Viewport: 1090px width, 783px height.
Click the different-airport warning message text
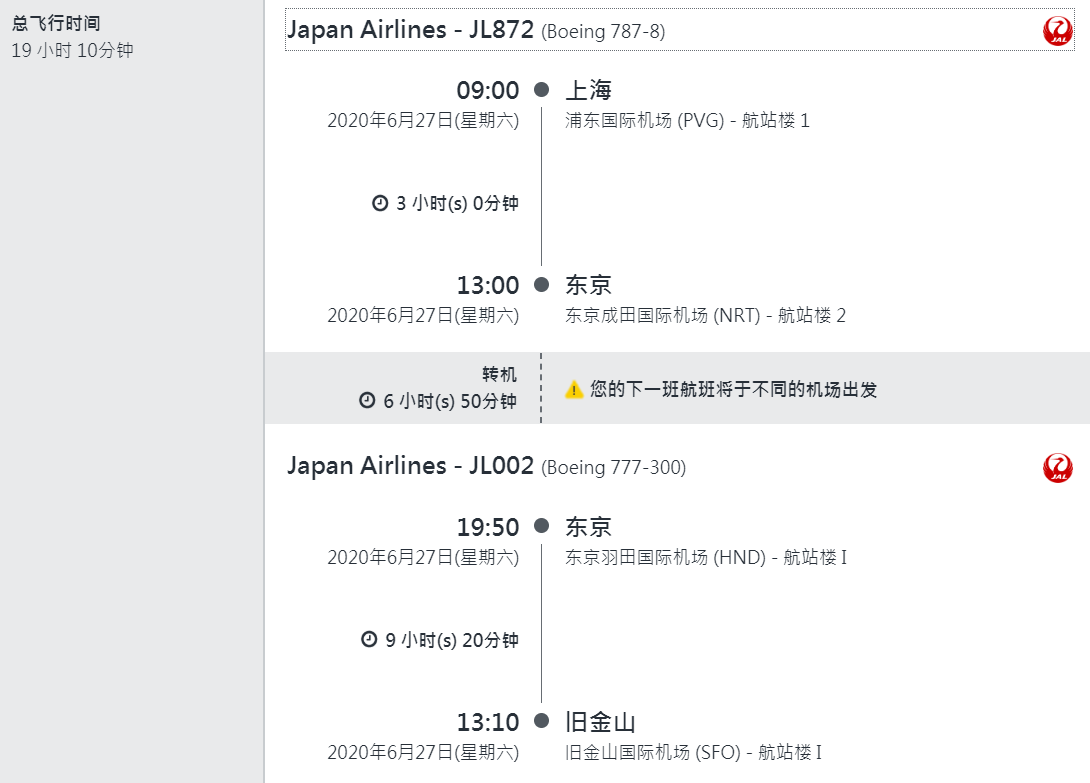pos(733,389)
